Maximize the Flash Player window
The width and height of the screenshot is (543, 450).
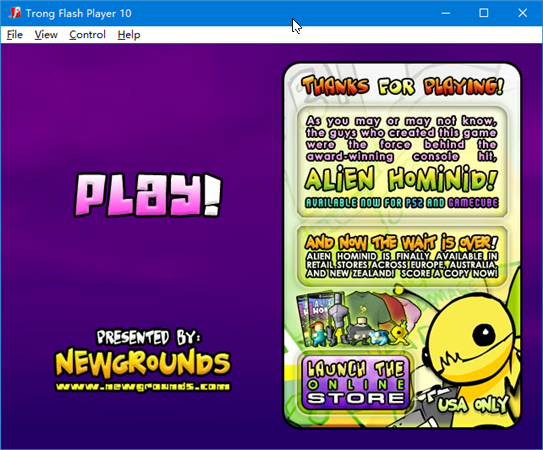click(x=484, y=13)
